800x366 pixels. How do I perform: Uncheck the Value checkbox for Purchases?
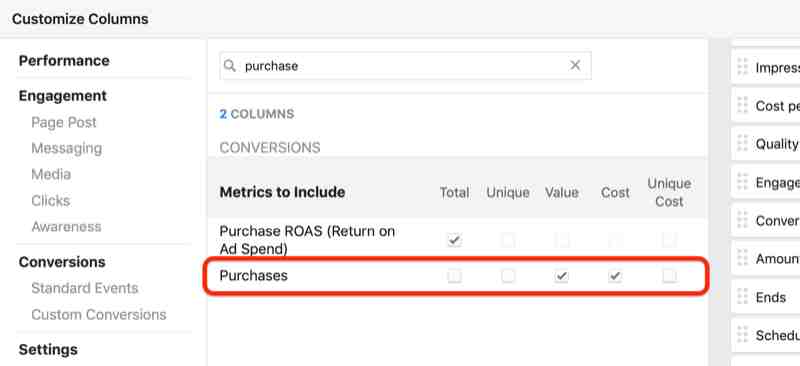(x=561, y=276)
